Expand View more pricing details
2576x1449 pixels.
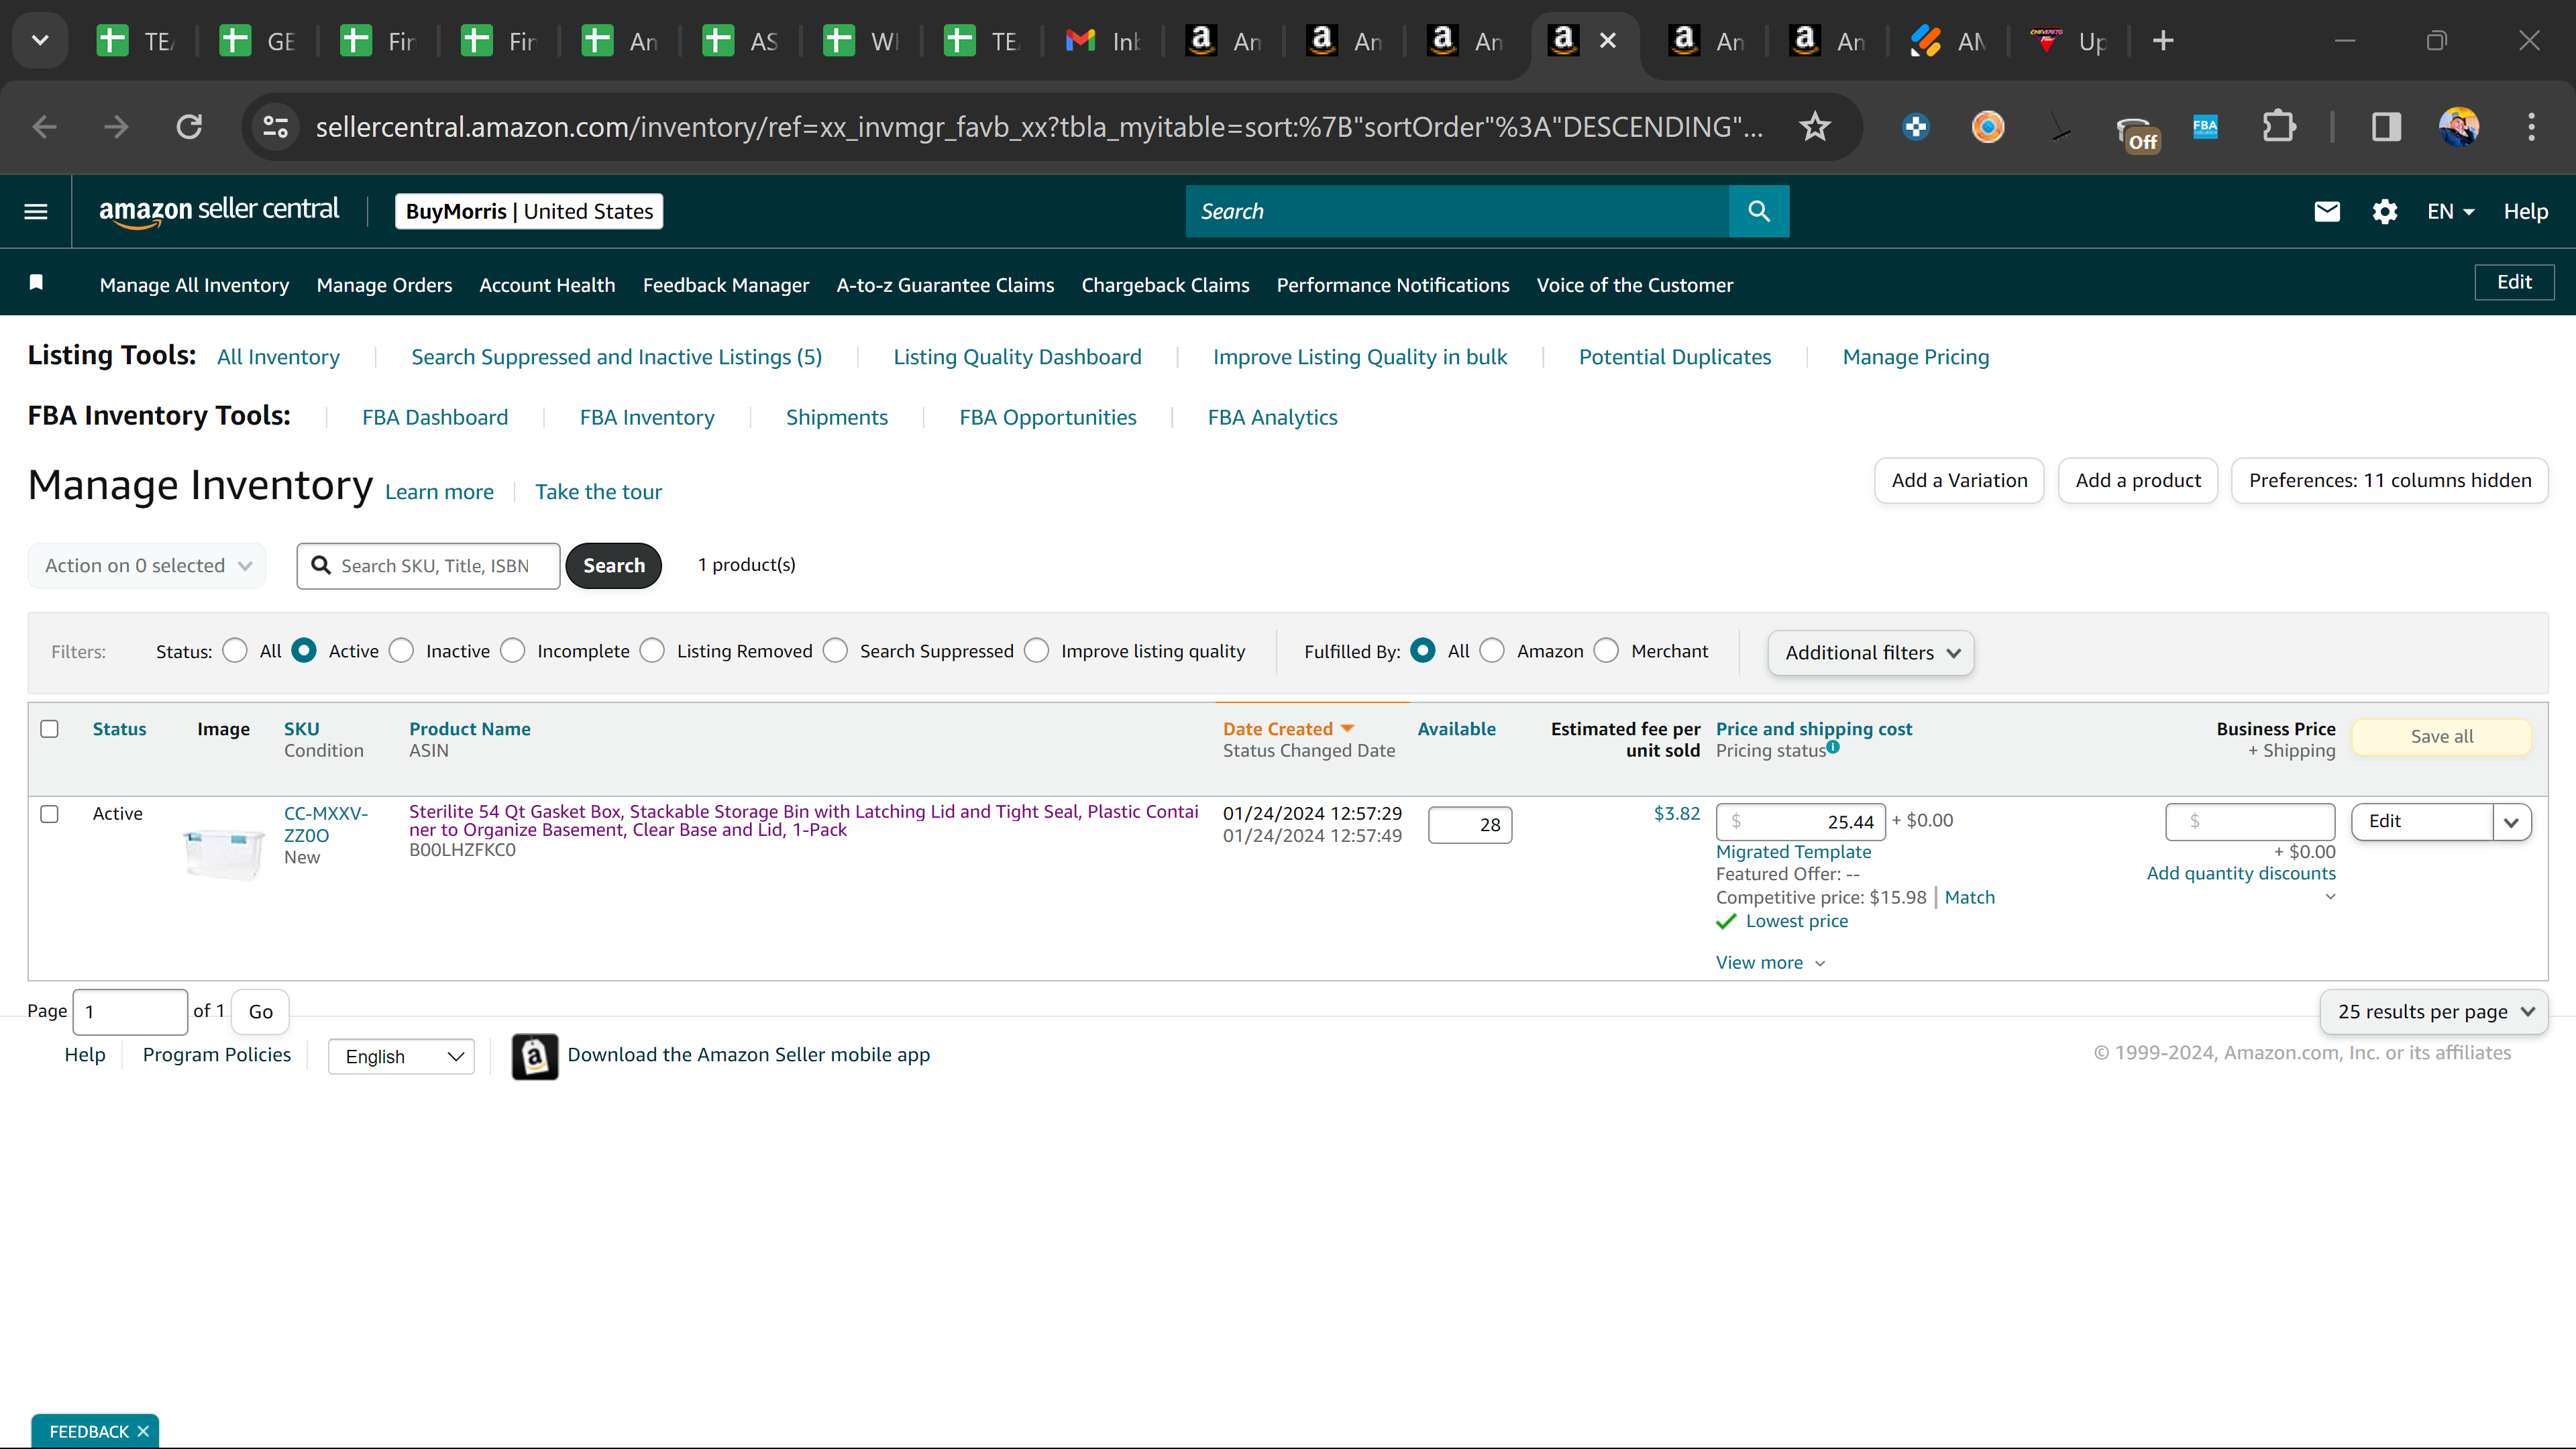click(1771, 963)
